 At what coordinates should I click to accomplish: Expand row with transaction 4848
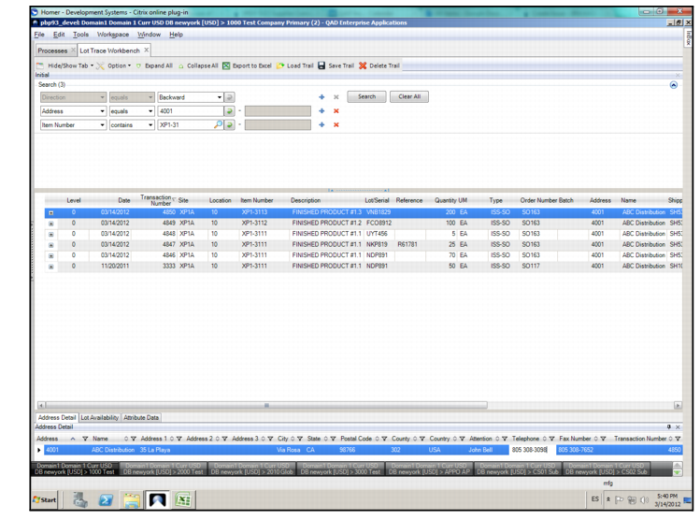click(x=51, y=234)
